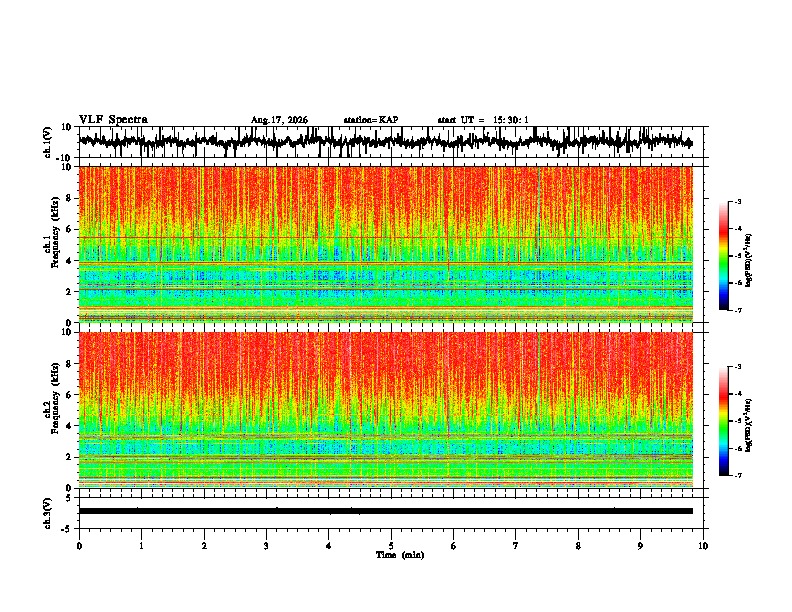
Task: Click the ch.1 spectrogram red horizontal line near 5.5 kHz
Action: click(x=385, y=237)
